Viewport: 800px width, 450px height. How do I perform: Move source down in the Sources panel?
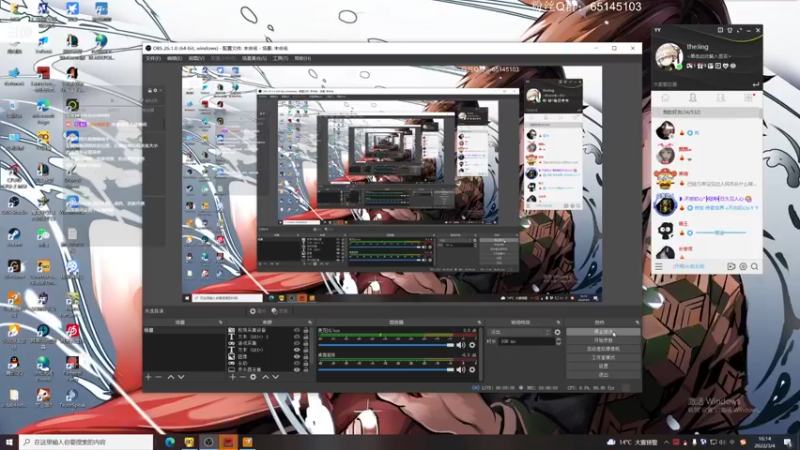276,377
